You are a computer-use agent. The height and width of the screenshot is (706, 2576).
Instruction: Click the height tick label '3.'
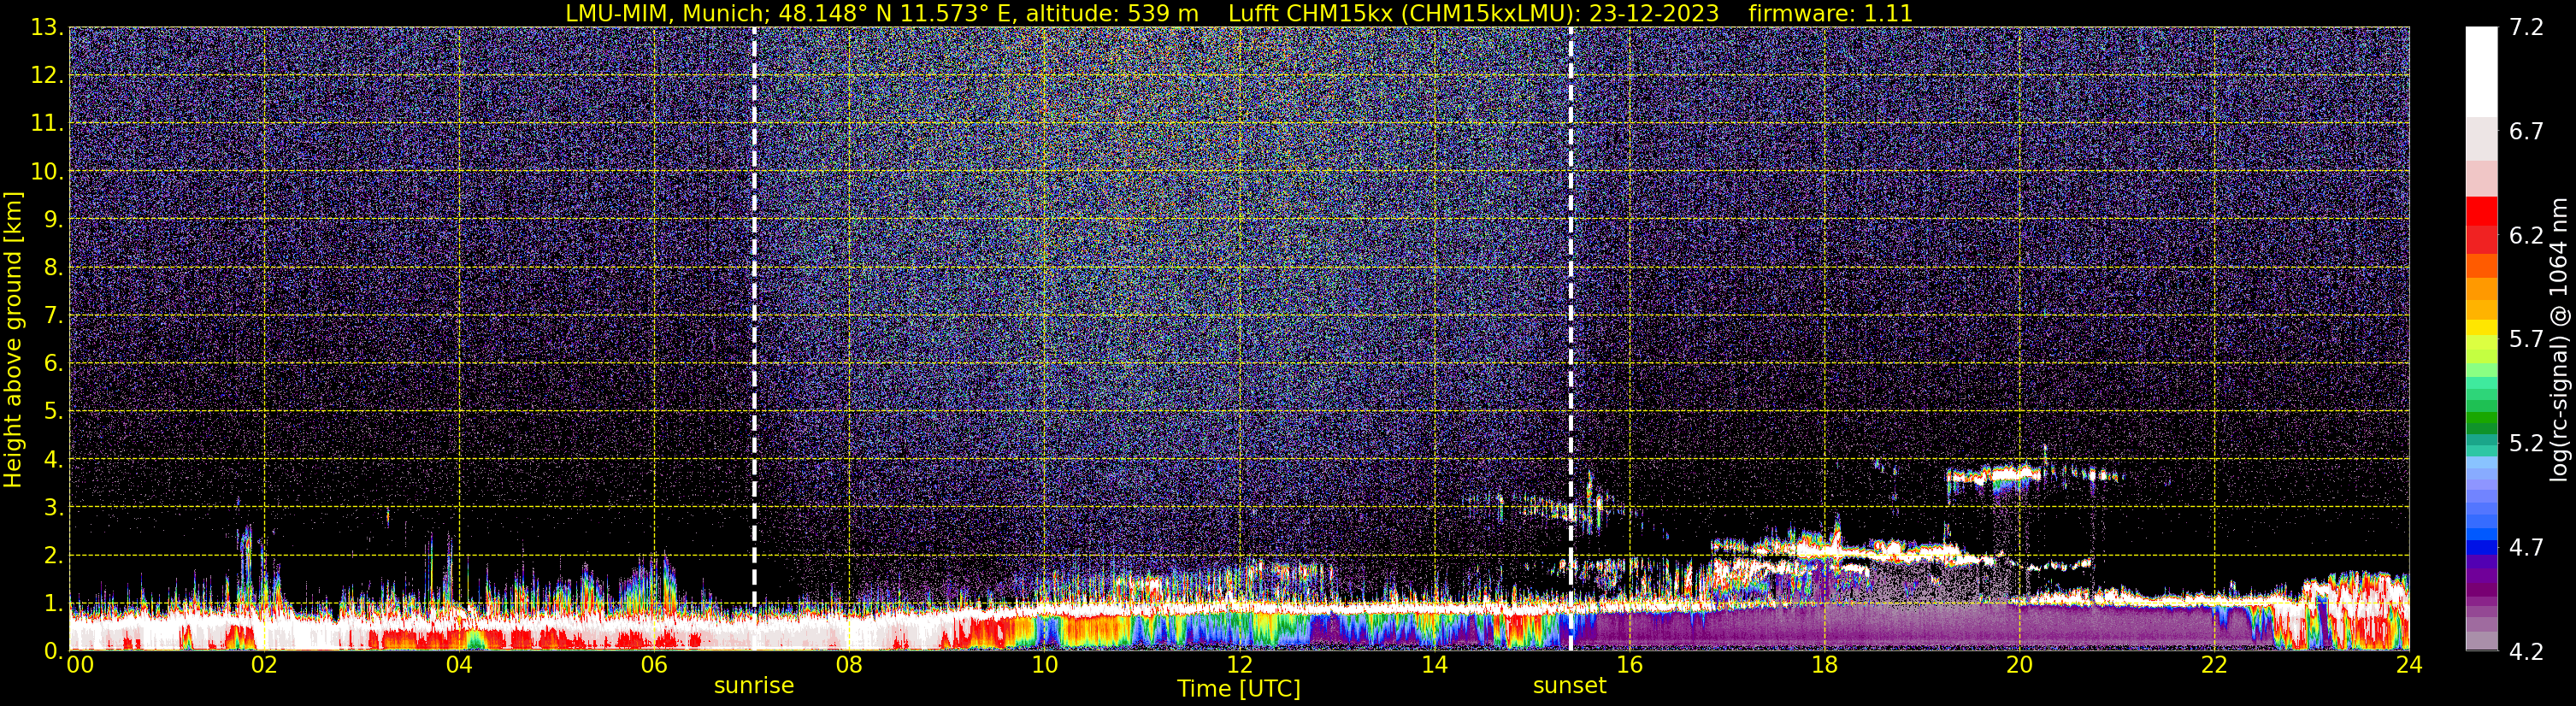pos(53,508)
